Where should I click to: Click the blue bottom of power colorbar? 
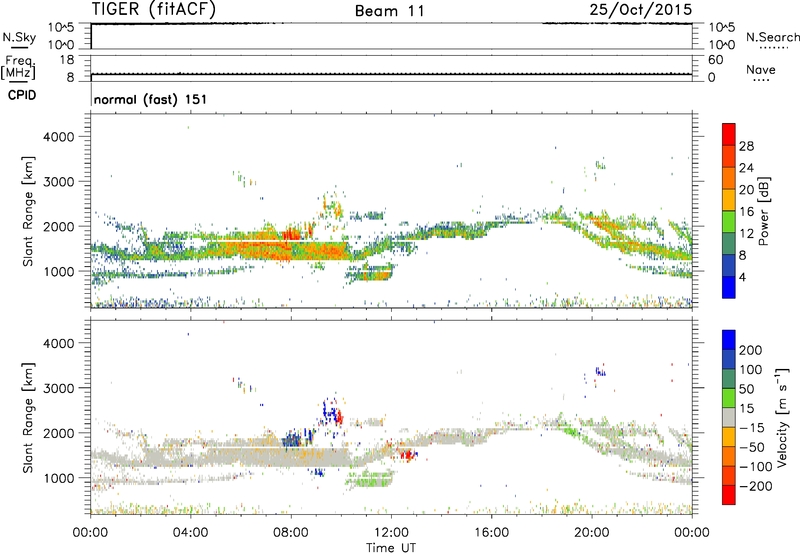(729, 287)
